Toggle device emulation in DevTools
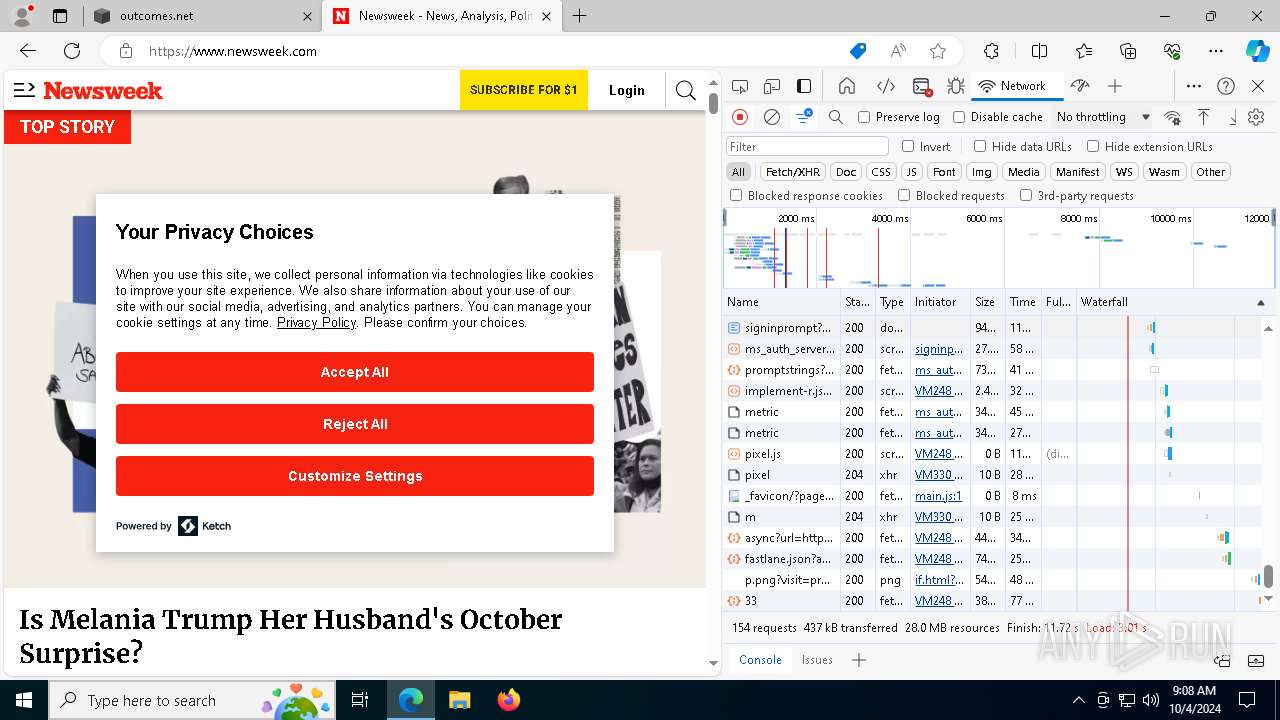This screenshot has width=1280, height=720. click(772, 86)
